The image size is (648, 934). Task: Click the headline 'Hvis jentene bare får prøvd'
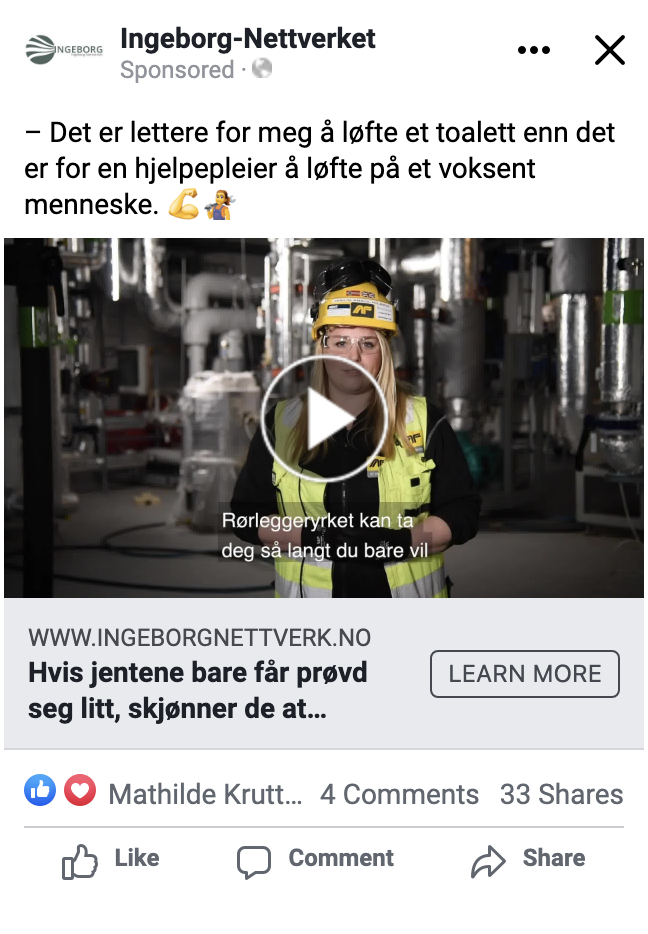198,673
